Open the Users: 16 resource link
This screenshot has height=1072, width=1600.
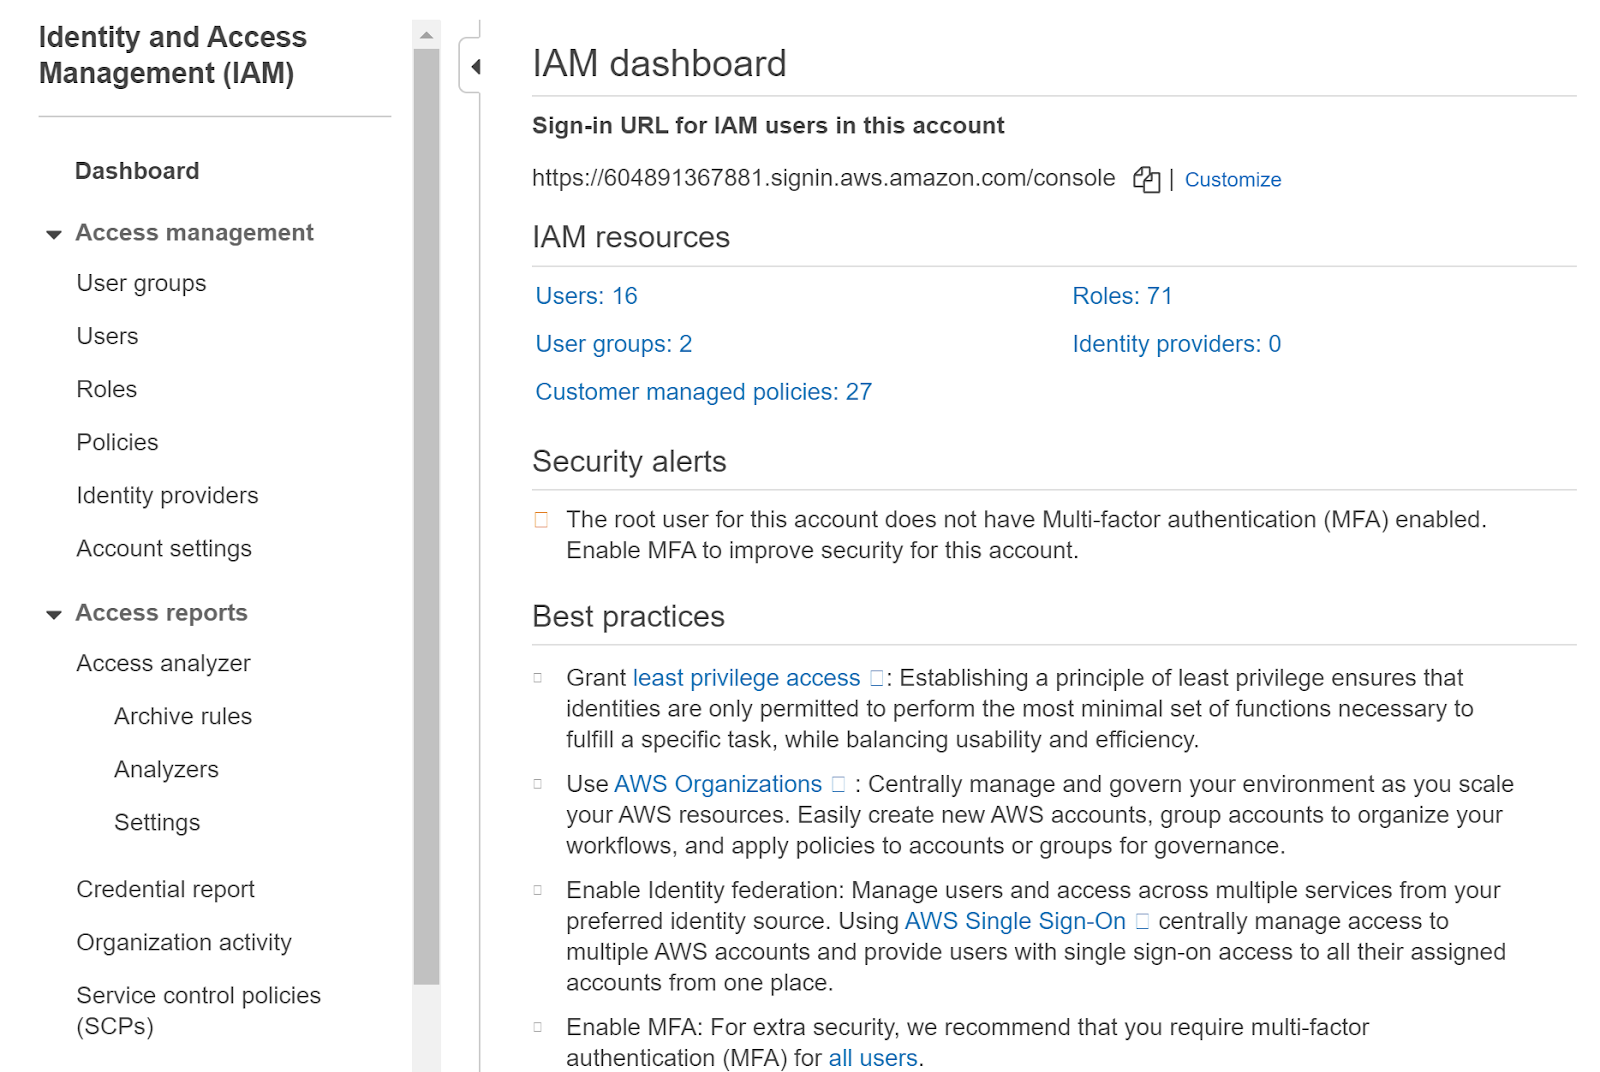pyautogui.click(x=586, y=296)
